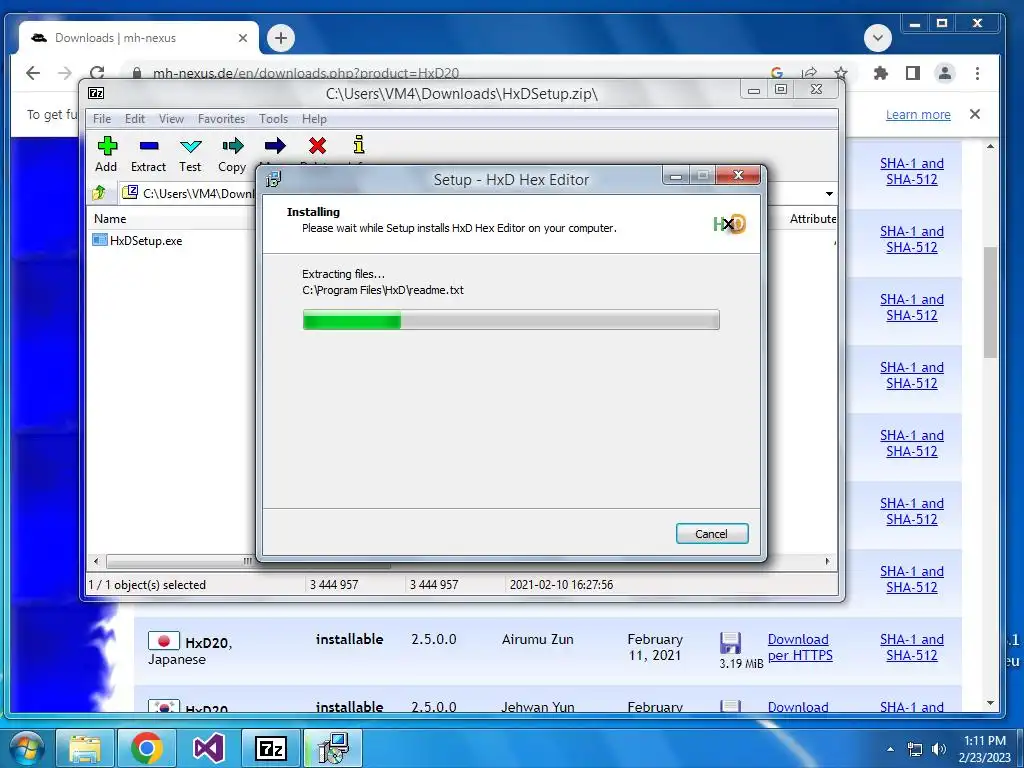
Task: Bookmark this page with star icon
Action: coord(841,73)
